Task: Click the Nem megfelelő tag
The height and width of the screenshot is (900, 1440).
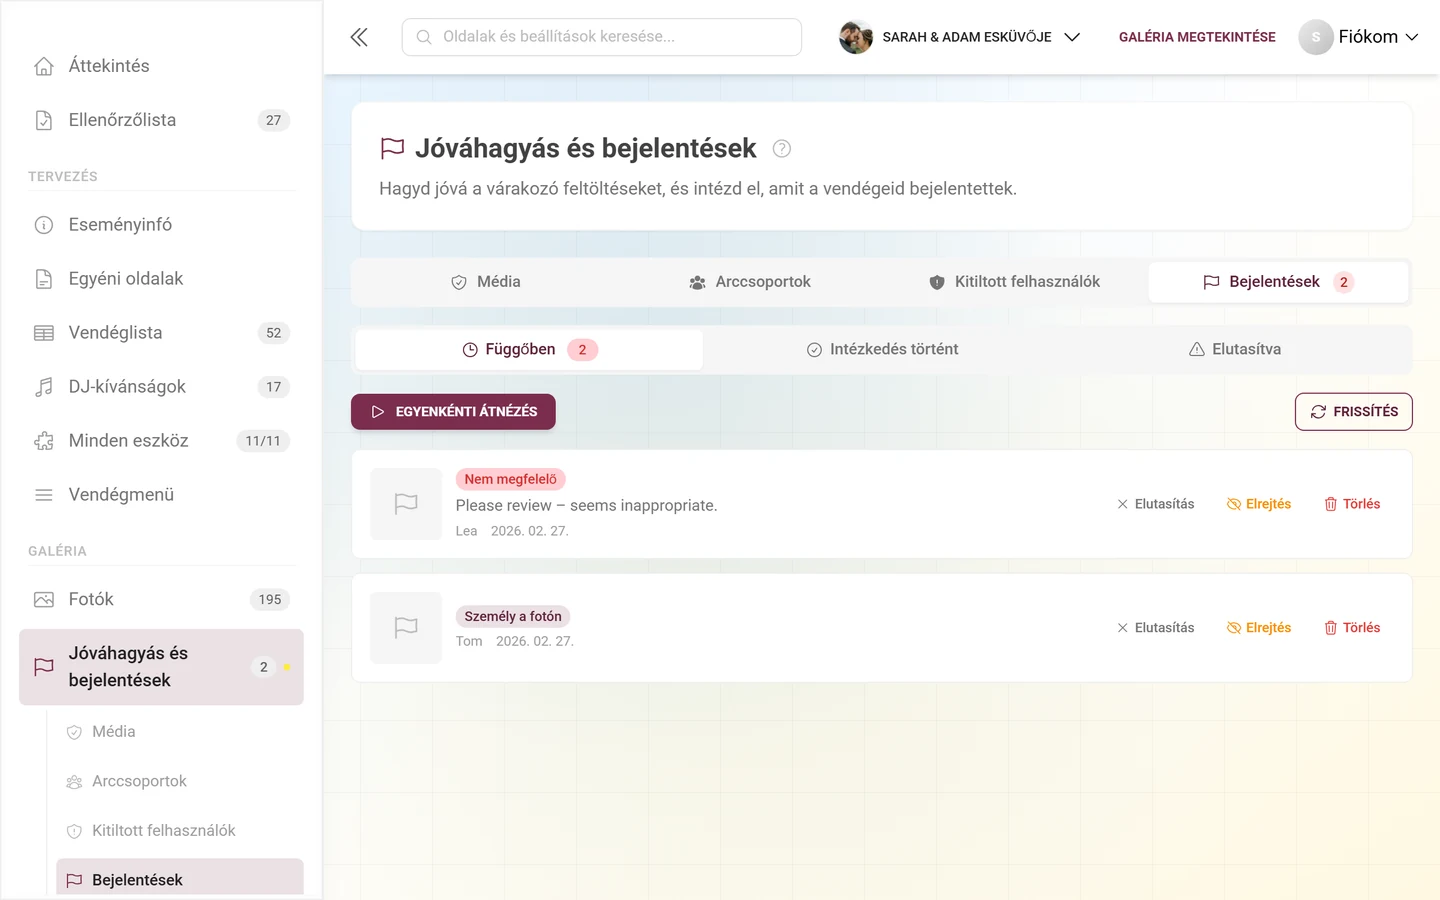Action: [511, 480]
